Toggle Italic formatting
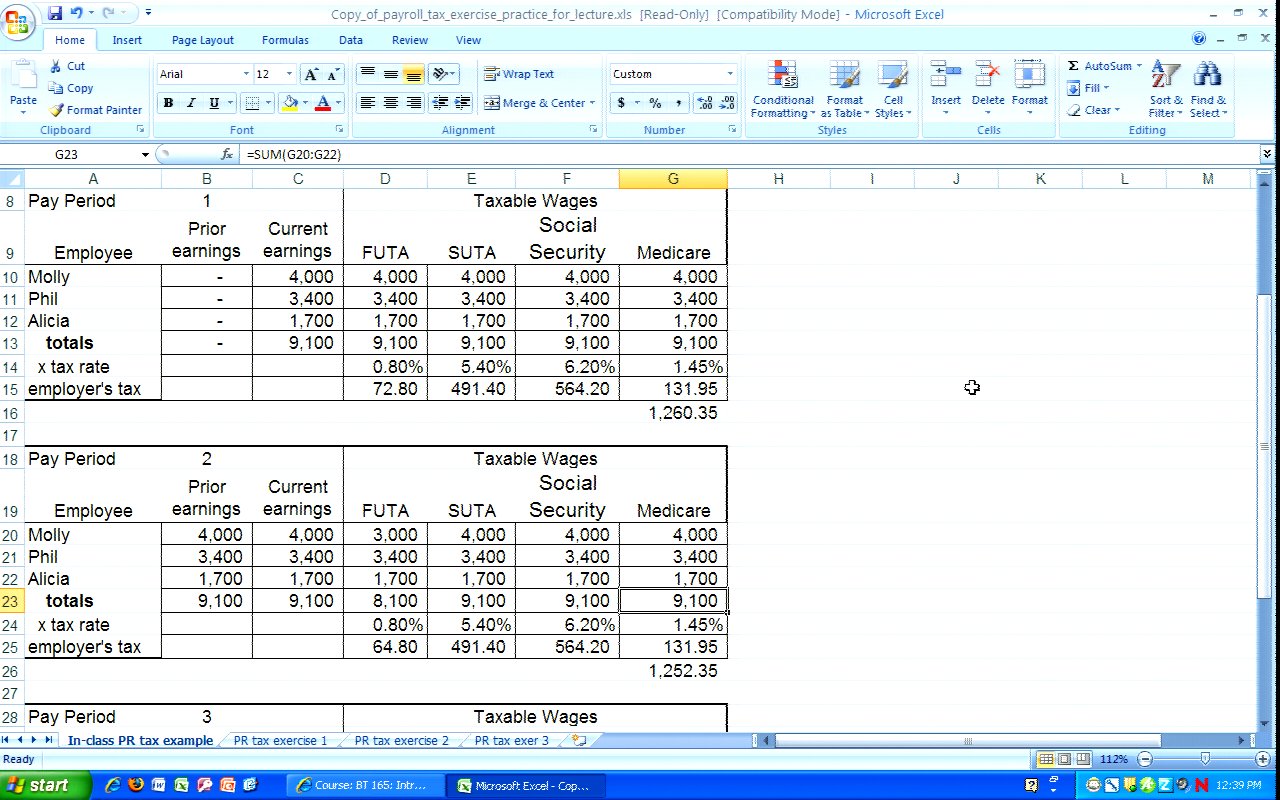 [191, 103]
